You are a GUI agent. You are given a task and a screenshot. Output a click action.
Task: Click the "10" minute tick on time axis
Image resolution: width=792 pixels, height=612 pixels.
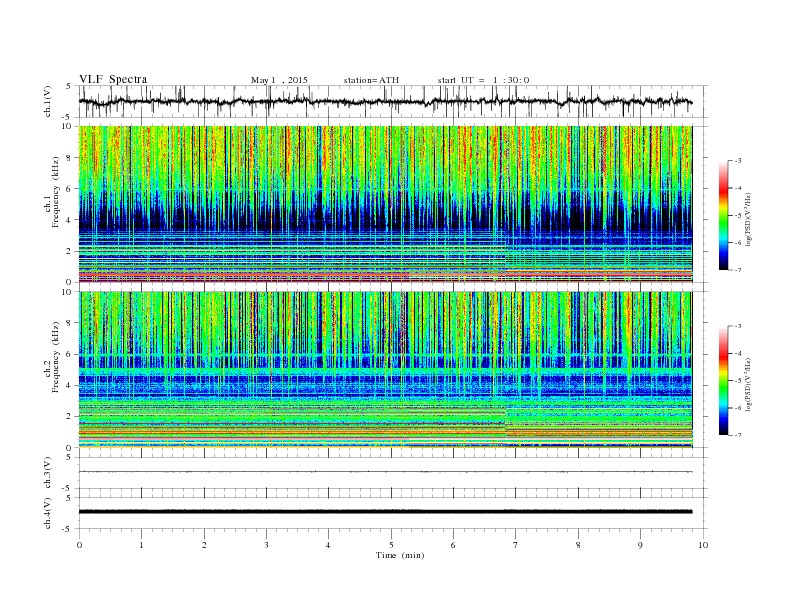tap(703, 545)
